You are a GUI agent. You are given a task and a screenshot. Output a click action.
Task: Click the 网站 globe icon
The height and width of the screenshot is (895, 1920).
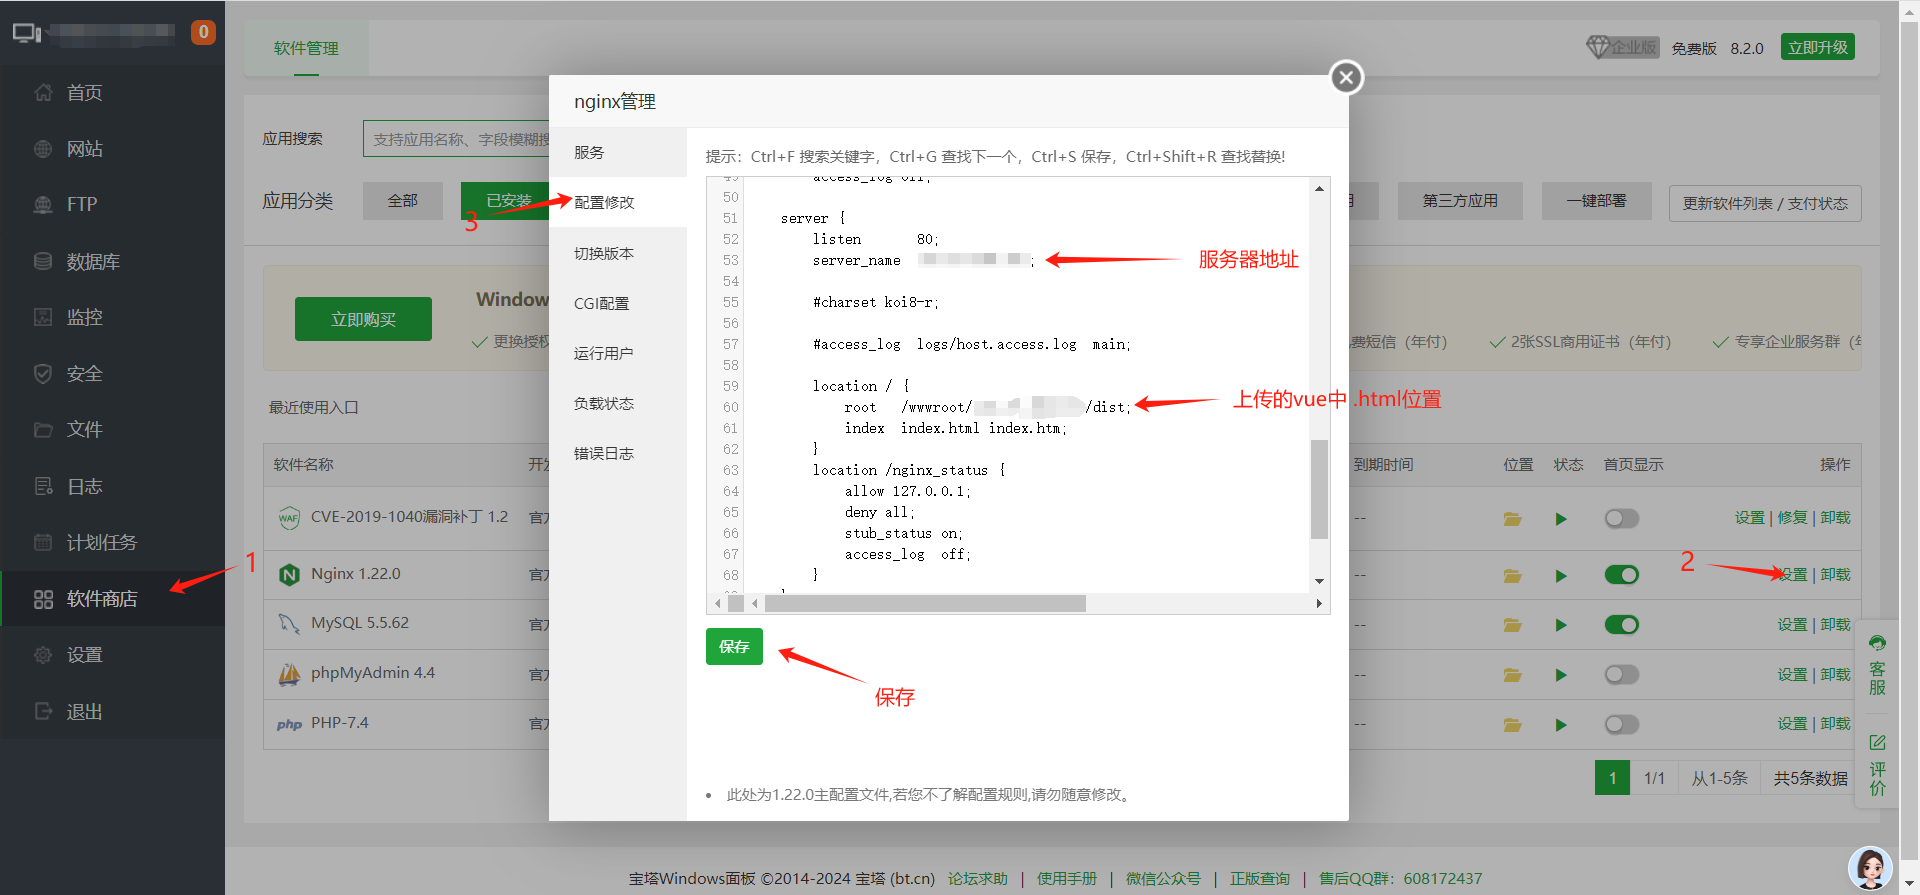pos(43,149)
